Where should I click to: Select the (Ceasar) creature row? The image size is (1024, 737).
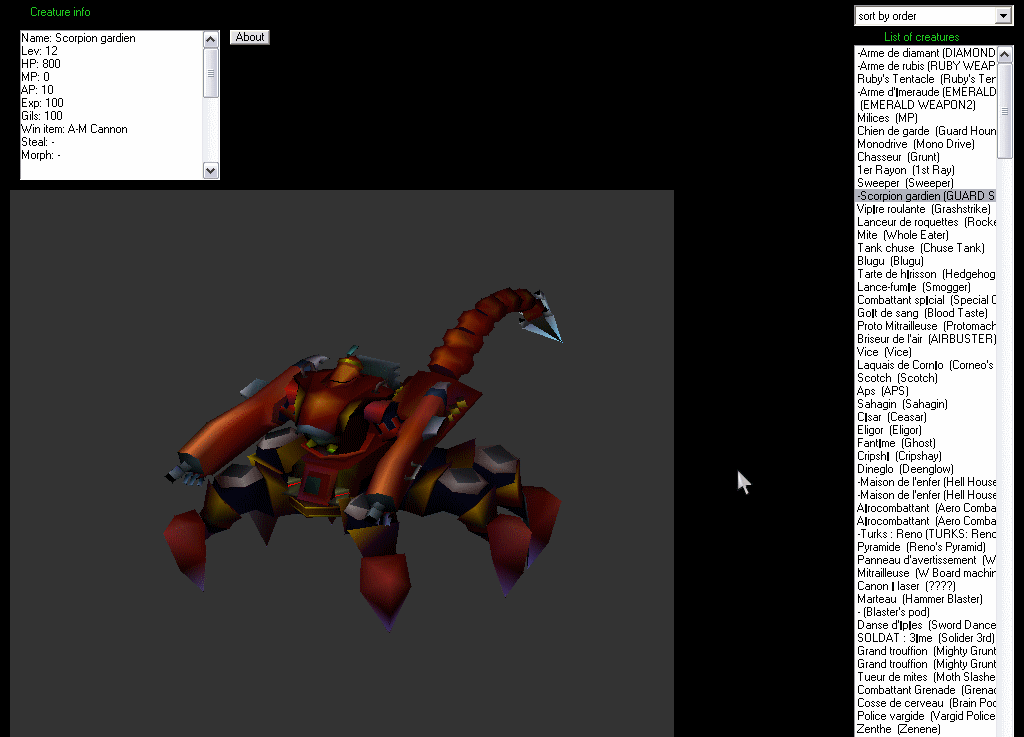click(926, 417)
